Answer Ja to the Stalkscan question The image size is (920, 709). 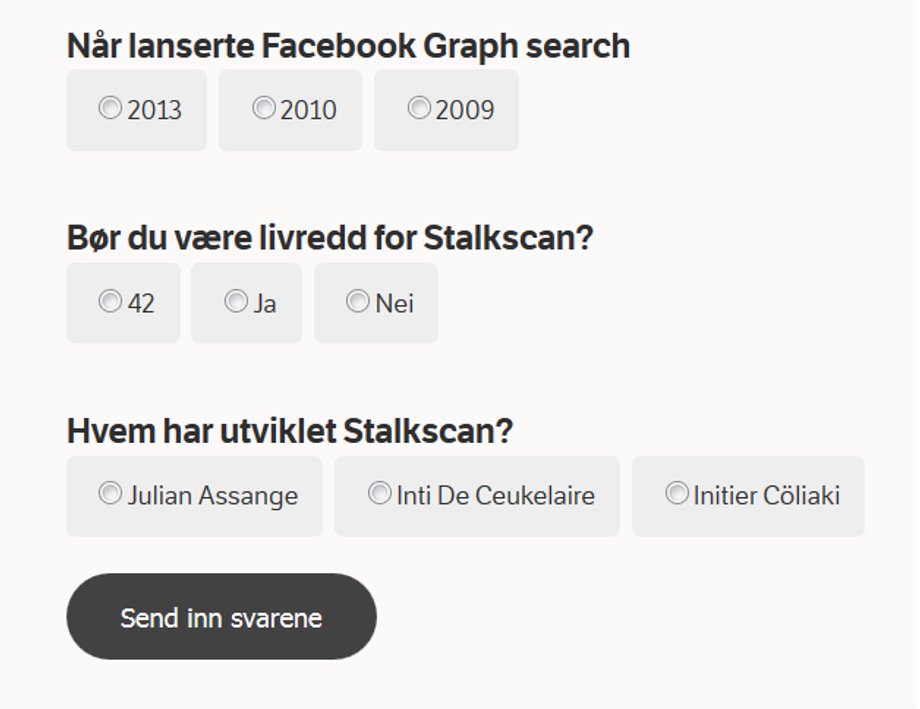[236, 301]
